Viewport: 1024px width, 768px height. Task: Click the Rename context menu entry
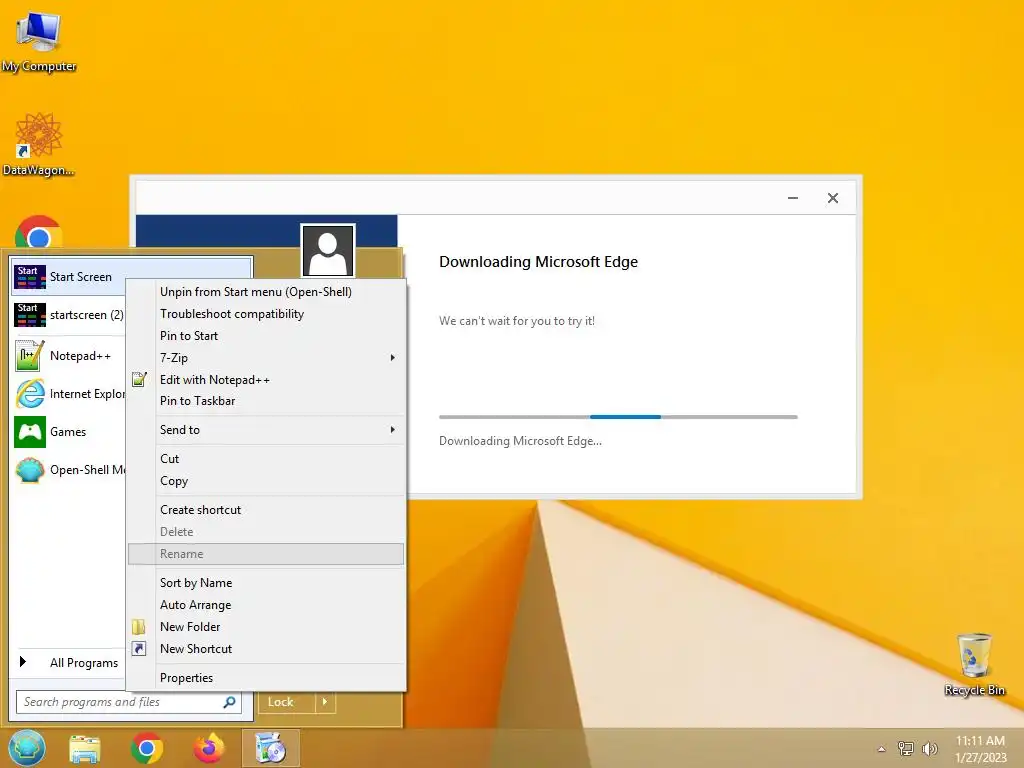266,554
